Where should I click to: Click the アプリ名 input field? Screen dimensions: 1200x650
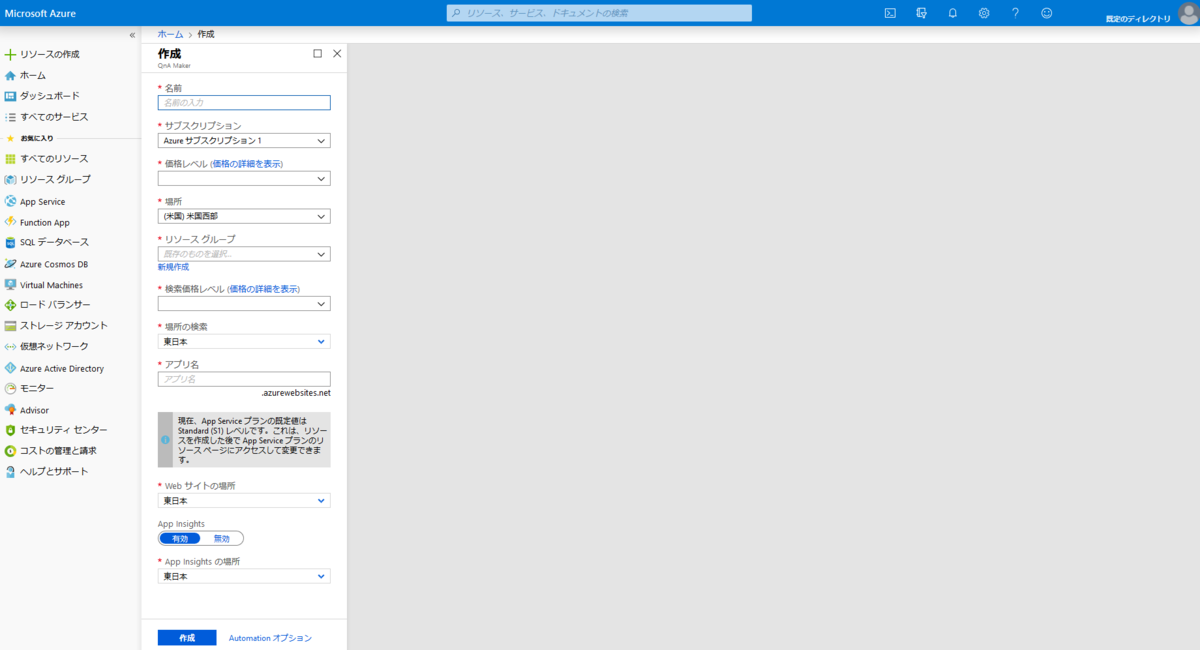click(244, 379)
